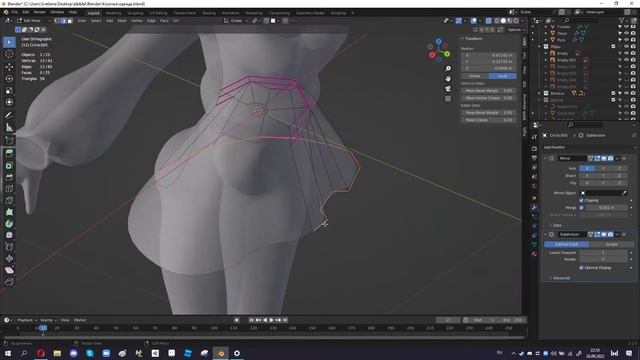Screen dimensions: 640x360
Task: Select the Annotate pencil tool
Action: (x=9, y=115)
